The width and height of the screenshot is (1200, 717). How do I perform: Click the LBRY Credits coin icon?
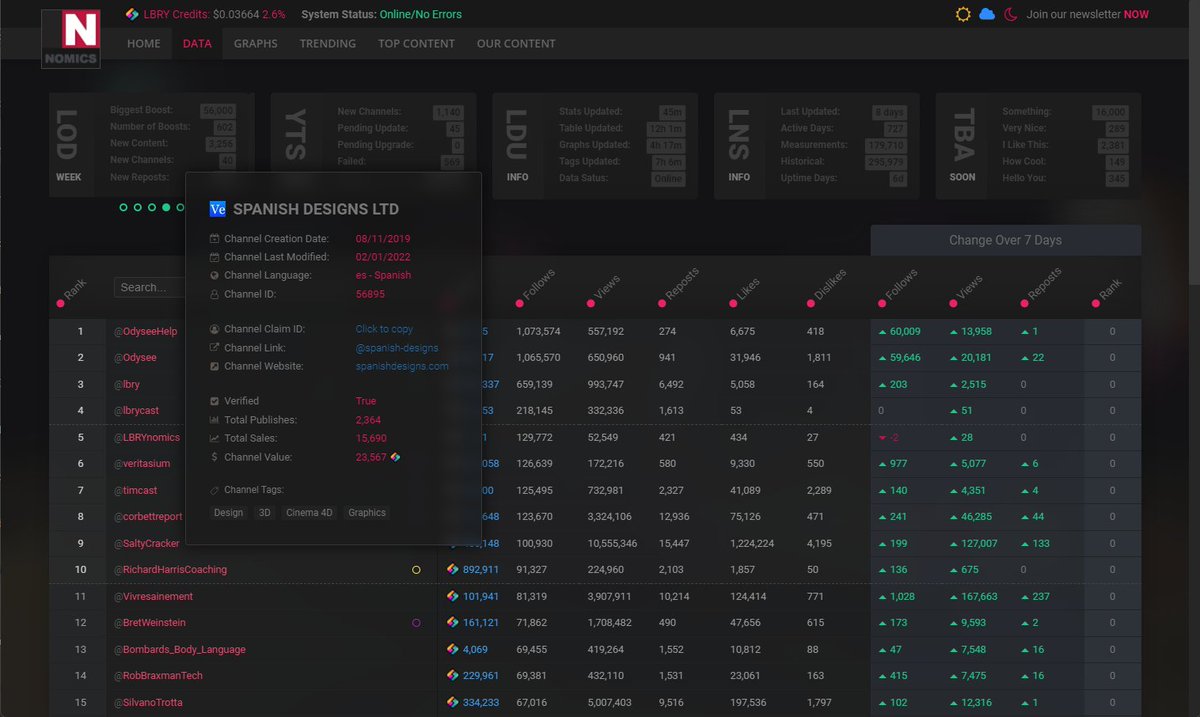click(133, 14)
